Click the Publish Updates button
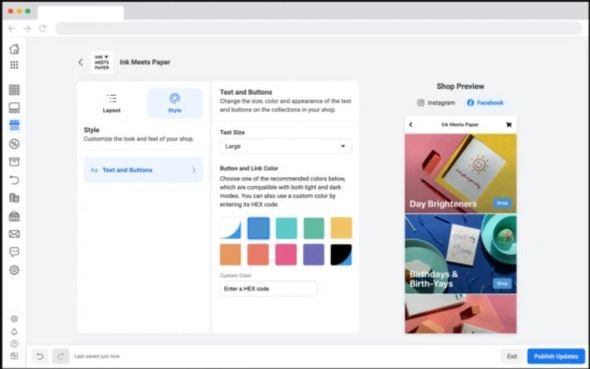 coord(556,356)
